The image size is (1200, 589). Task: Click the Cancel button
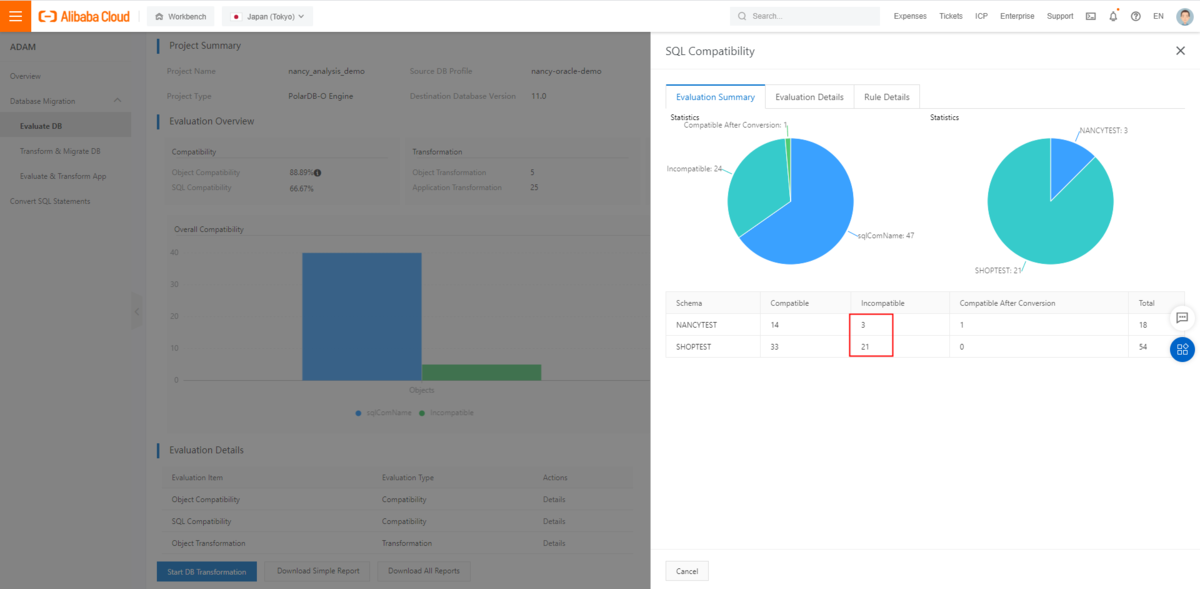click(687, 571)
